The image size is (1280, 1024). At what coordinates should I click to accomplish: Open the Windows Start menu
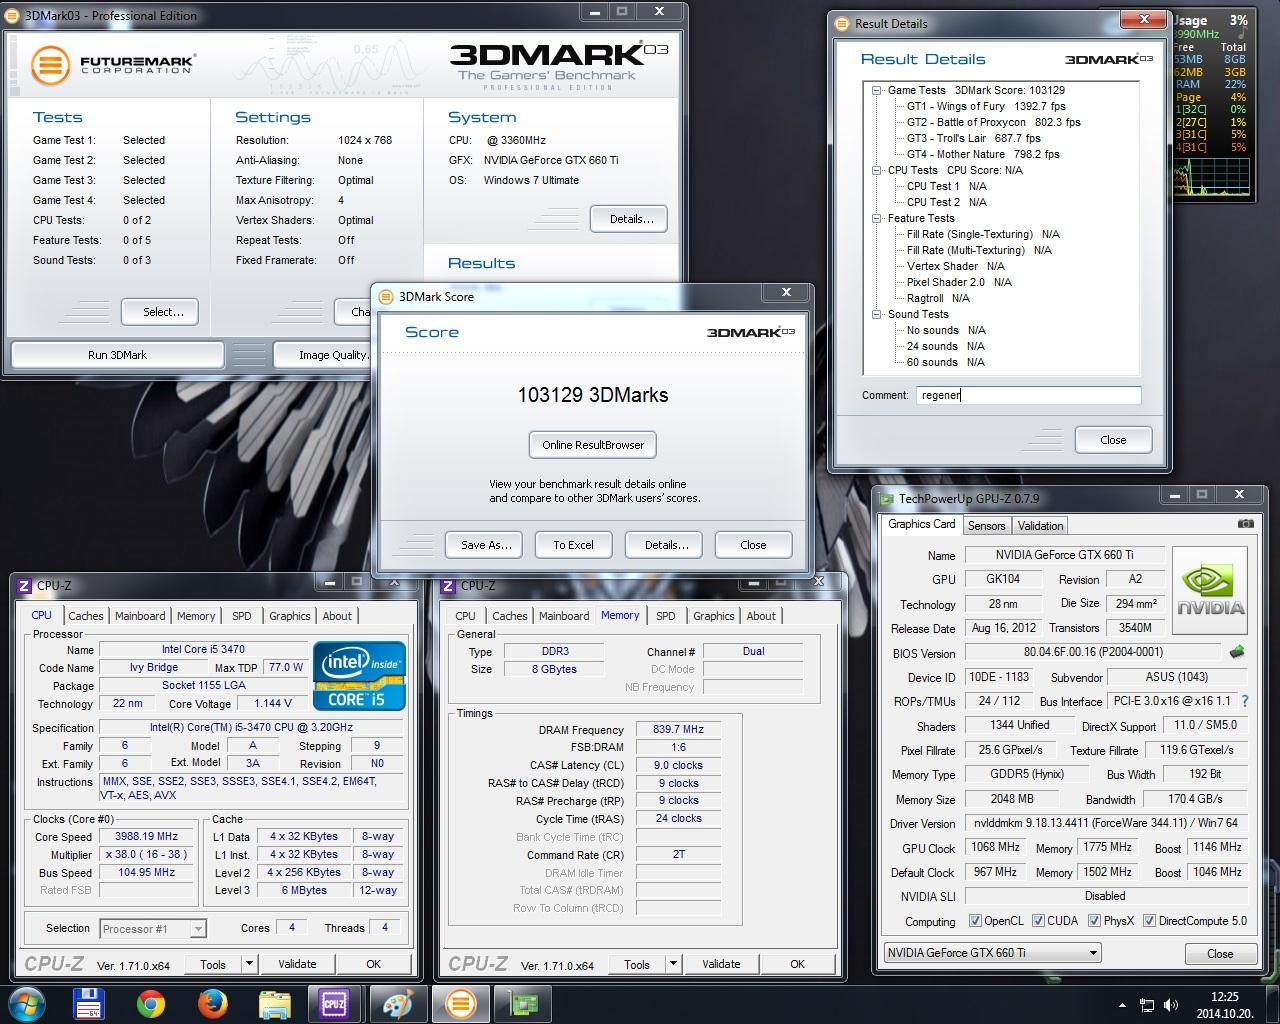click(x=26, y=1003)
